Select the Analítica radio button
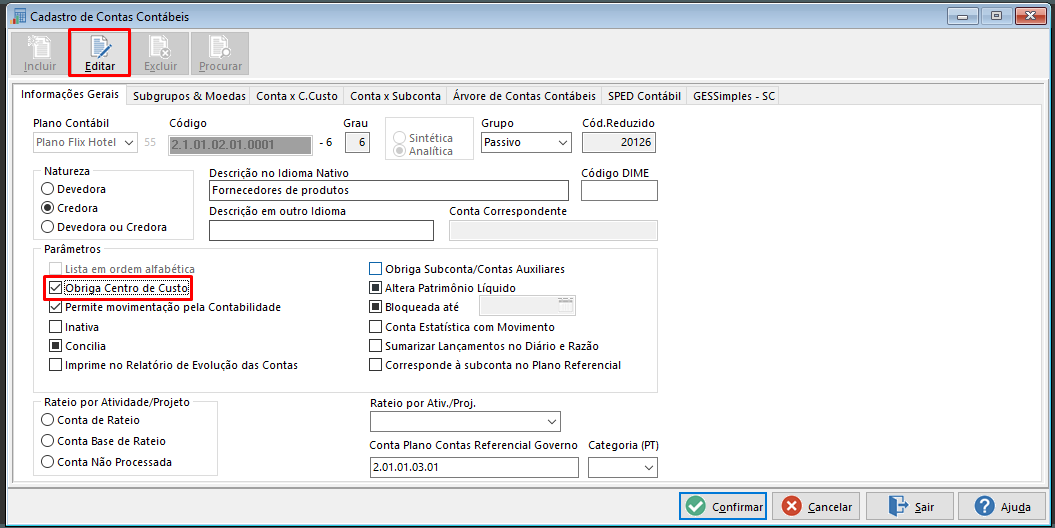This screenshot has height=528, width=1055. coord(400,151)
